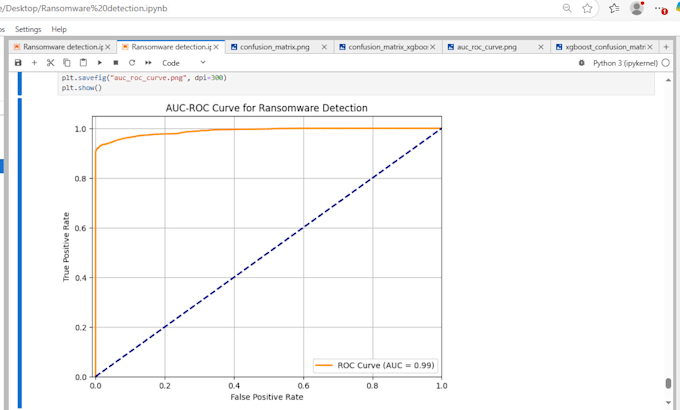The height and width of the screenshot is (410, 680).
Task: Close the xgboost_confusion_matrix tab
Action: [x=650, y=47]
